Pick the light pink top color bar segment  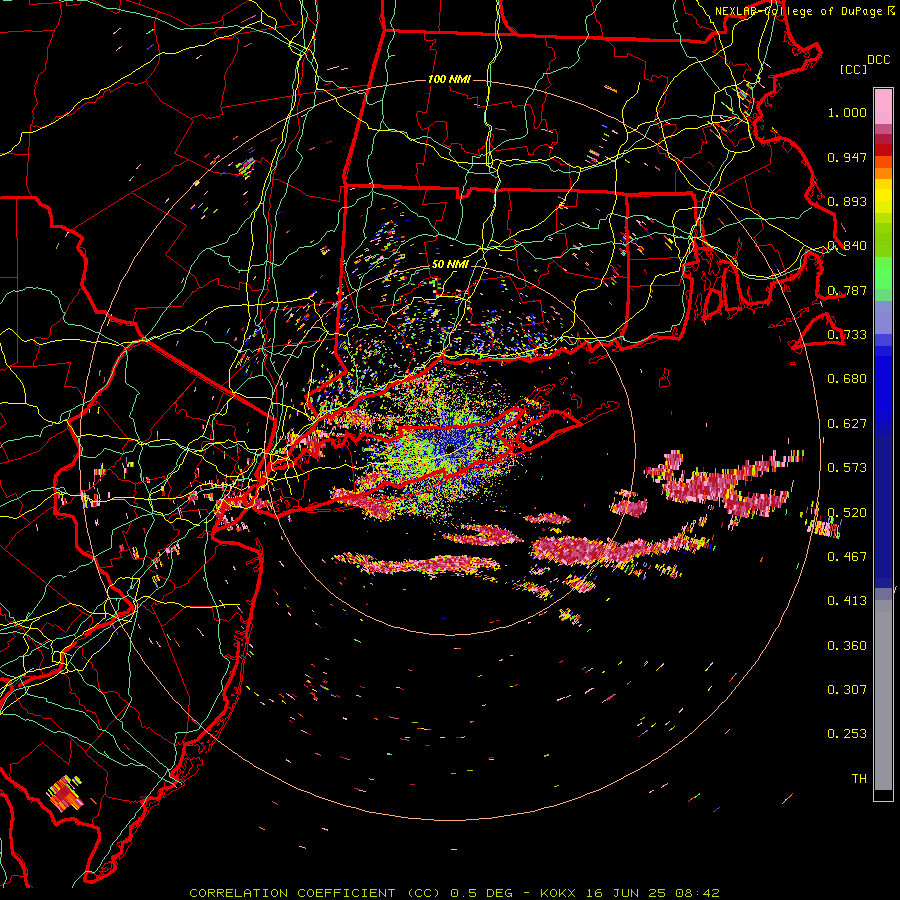(x=883, y=106)
